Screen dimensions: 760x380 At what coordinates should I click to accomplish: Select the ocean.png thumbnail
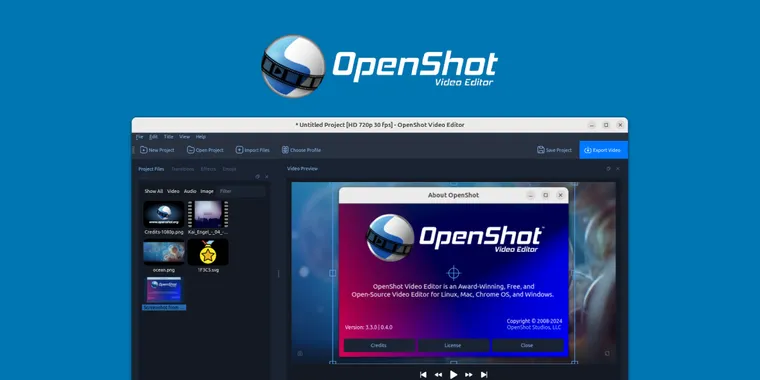pos(164,252)
